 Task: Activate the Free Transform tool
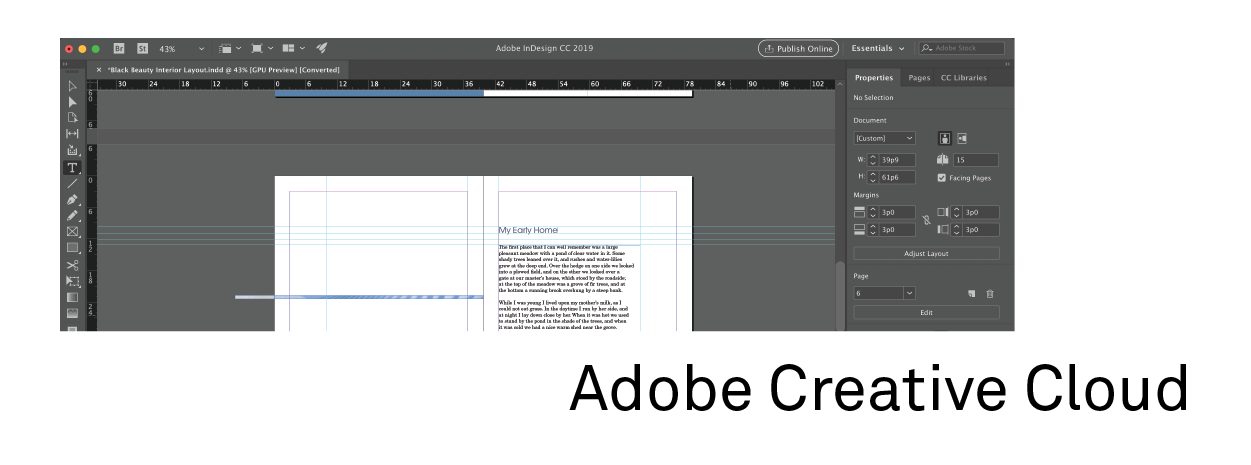pyautogui.click(x=72, y=281)
